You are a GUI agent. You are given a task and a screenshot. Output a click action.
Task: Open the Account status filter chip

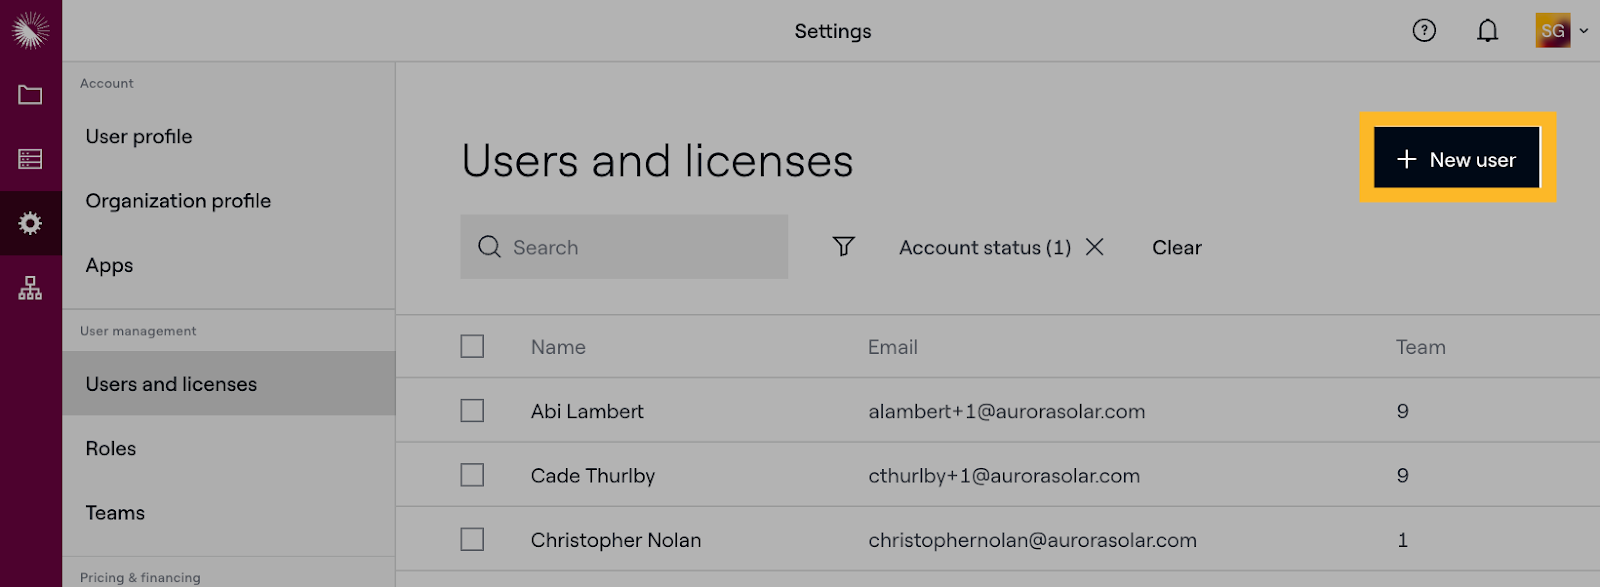[984, 247]
